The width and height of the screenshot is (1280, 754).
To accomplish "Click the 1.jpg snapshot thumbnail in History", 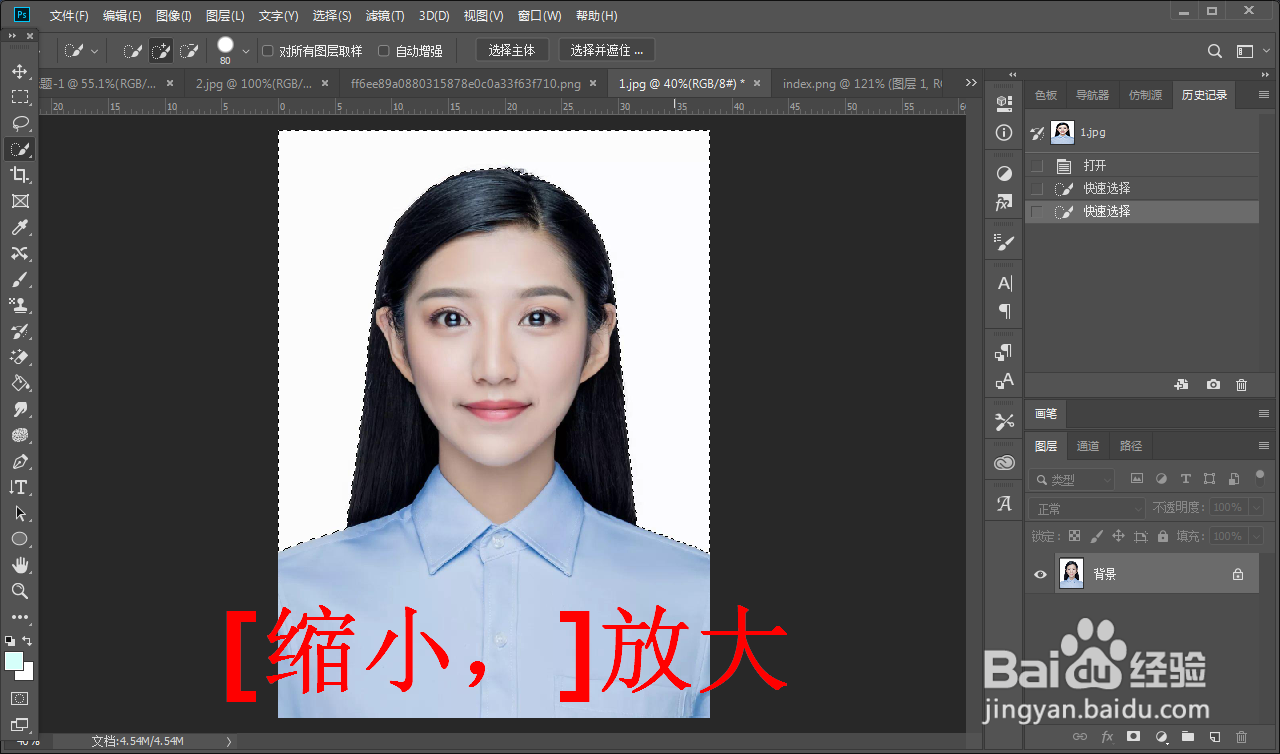I will pyautogui.click(x=1061, y=131).
